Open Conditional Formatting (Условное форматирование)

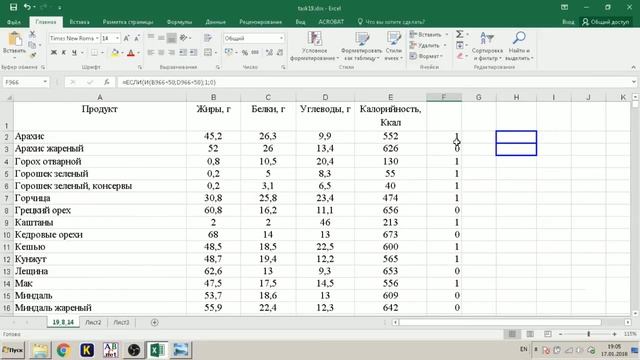pos(314,47)
